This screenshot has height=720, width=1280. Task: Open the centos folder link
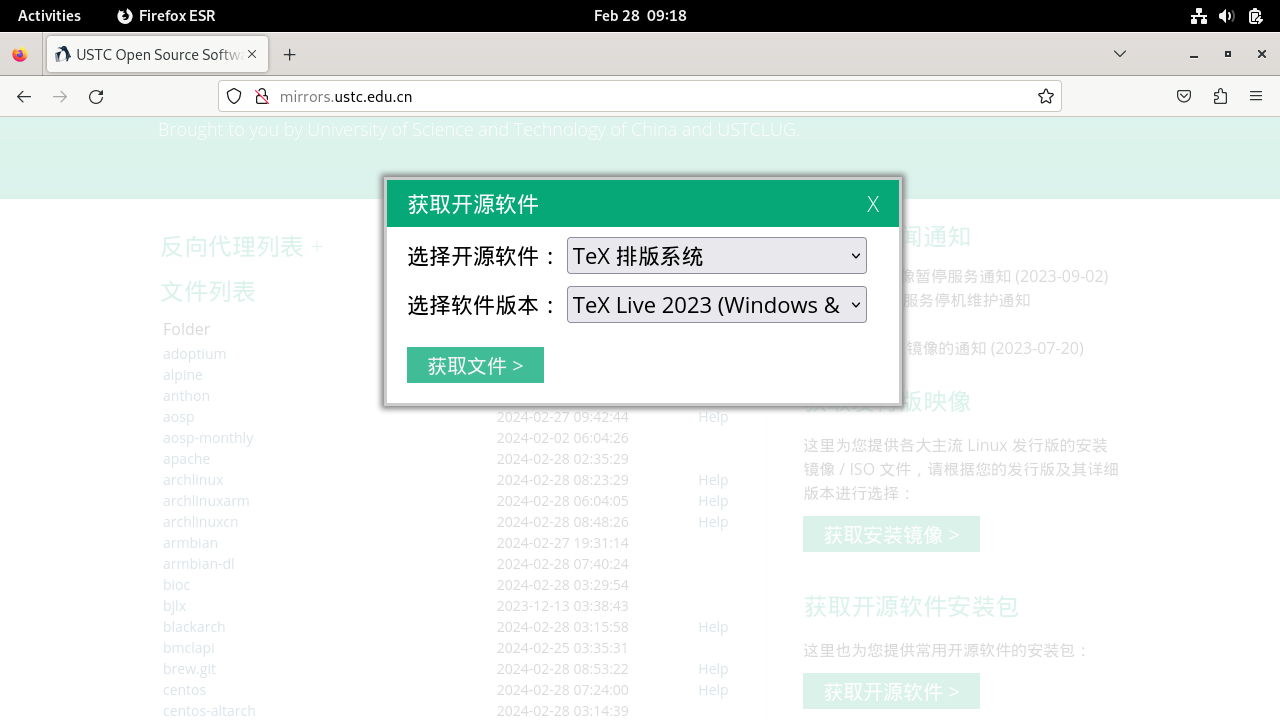pyautogui.click(x=185, y=690)
